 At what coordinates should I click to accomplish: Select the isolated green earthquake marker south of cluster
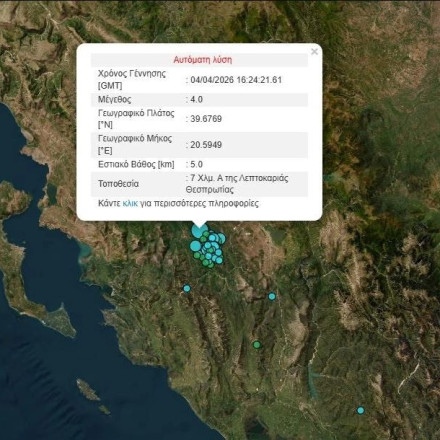point(256,345)
